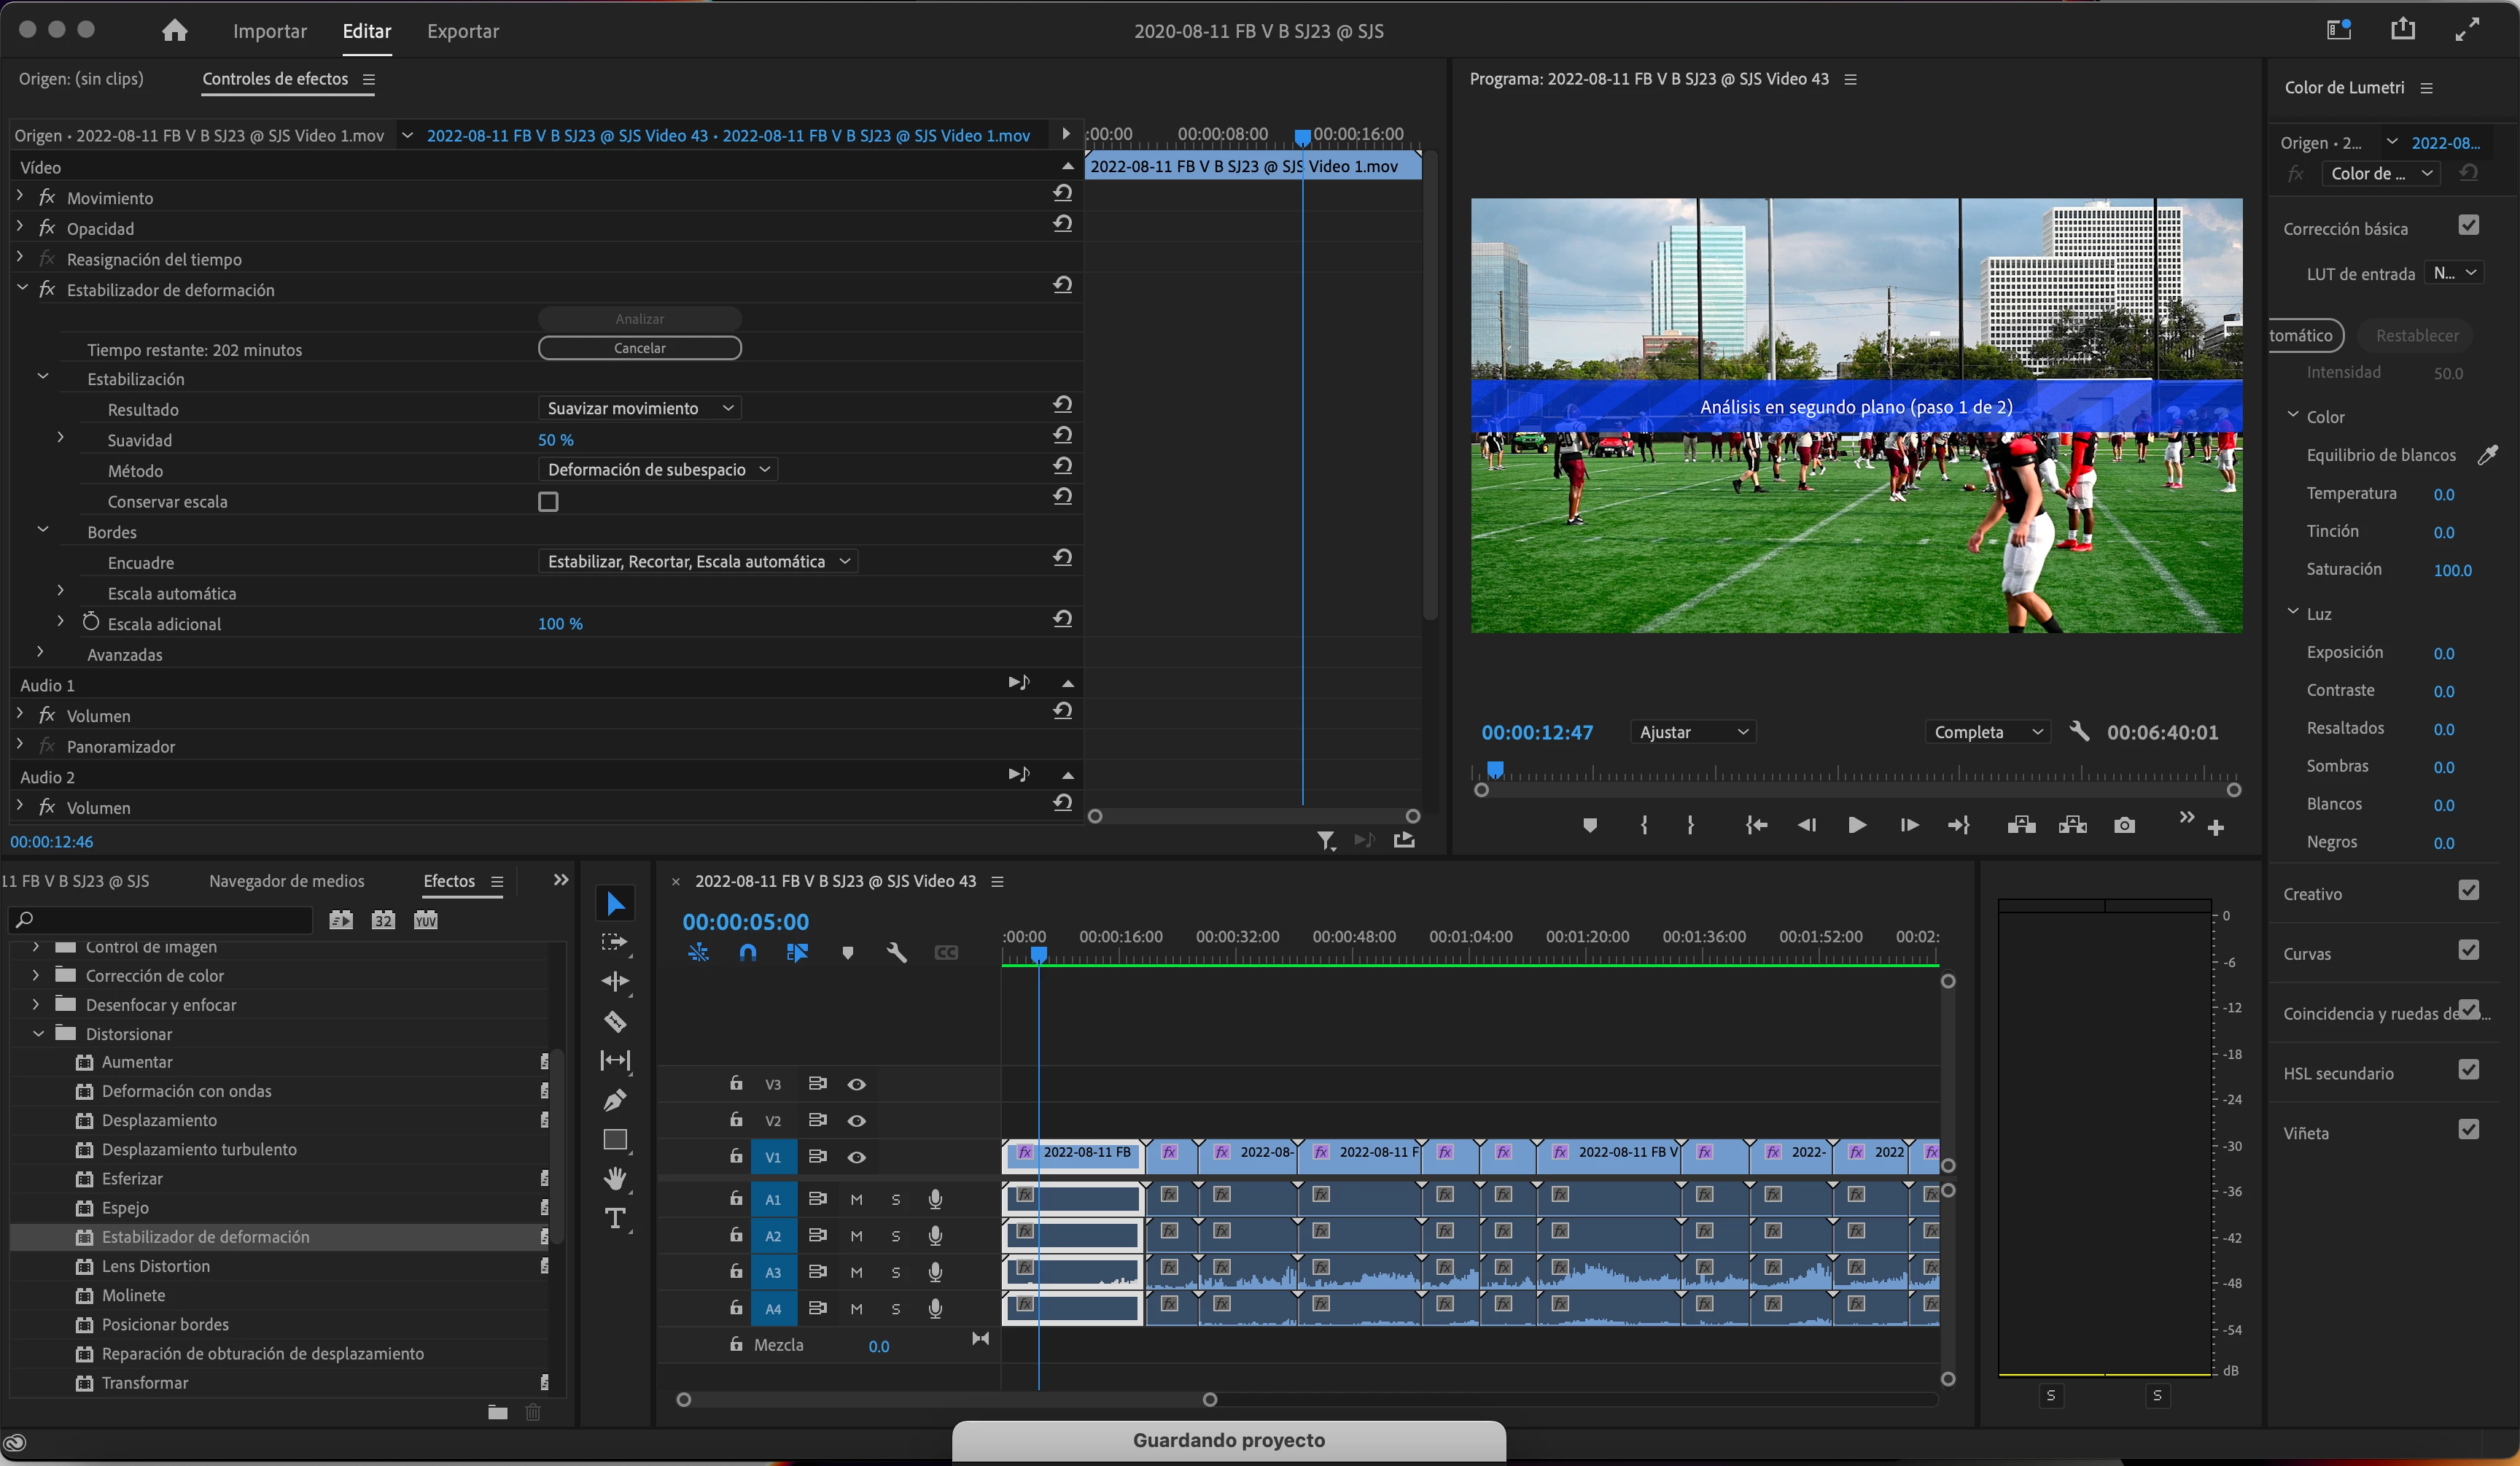
Task: Open the Navegador de medios tab
Action: point(286,881)
